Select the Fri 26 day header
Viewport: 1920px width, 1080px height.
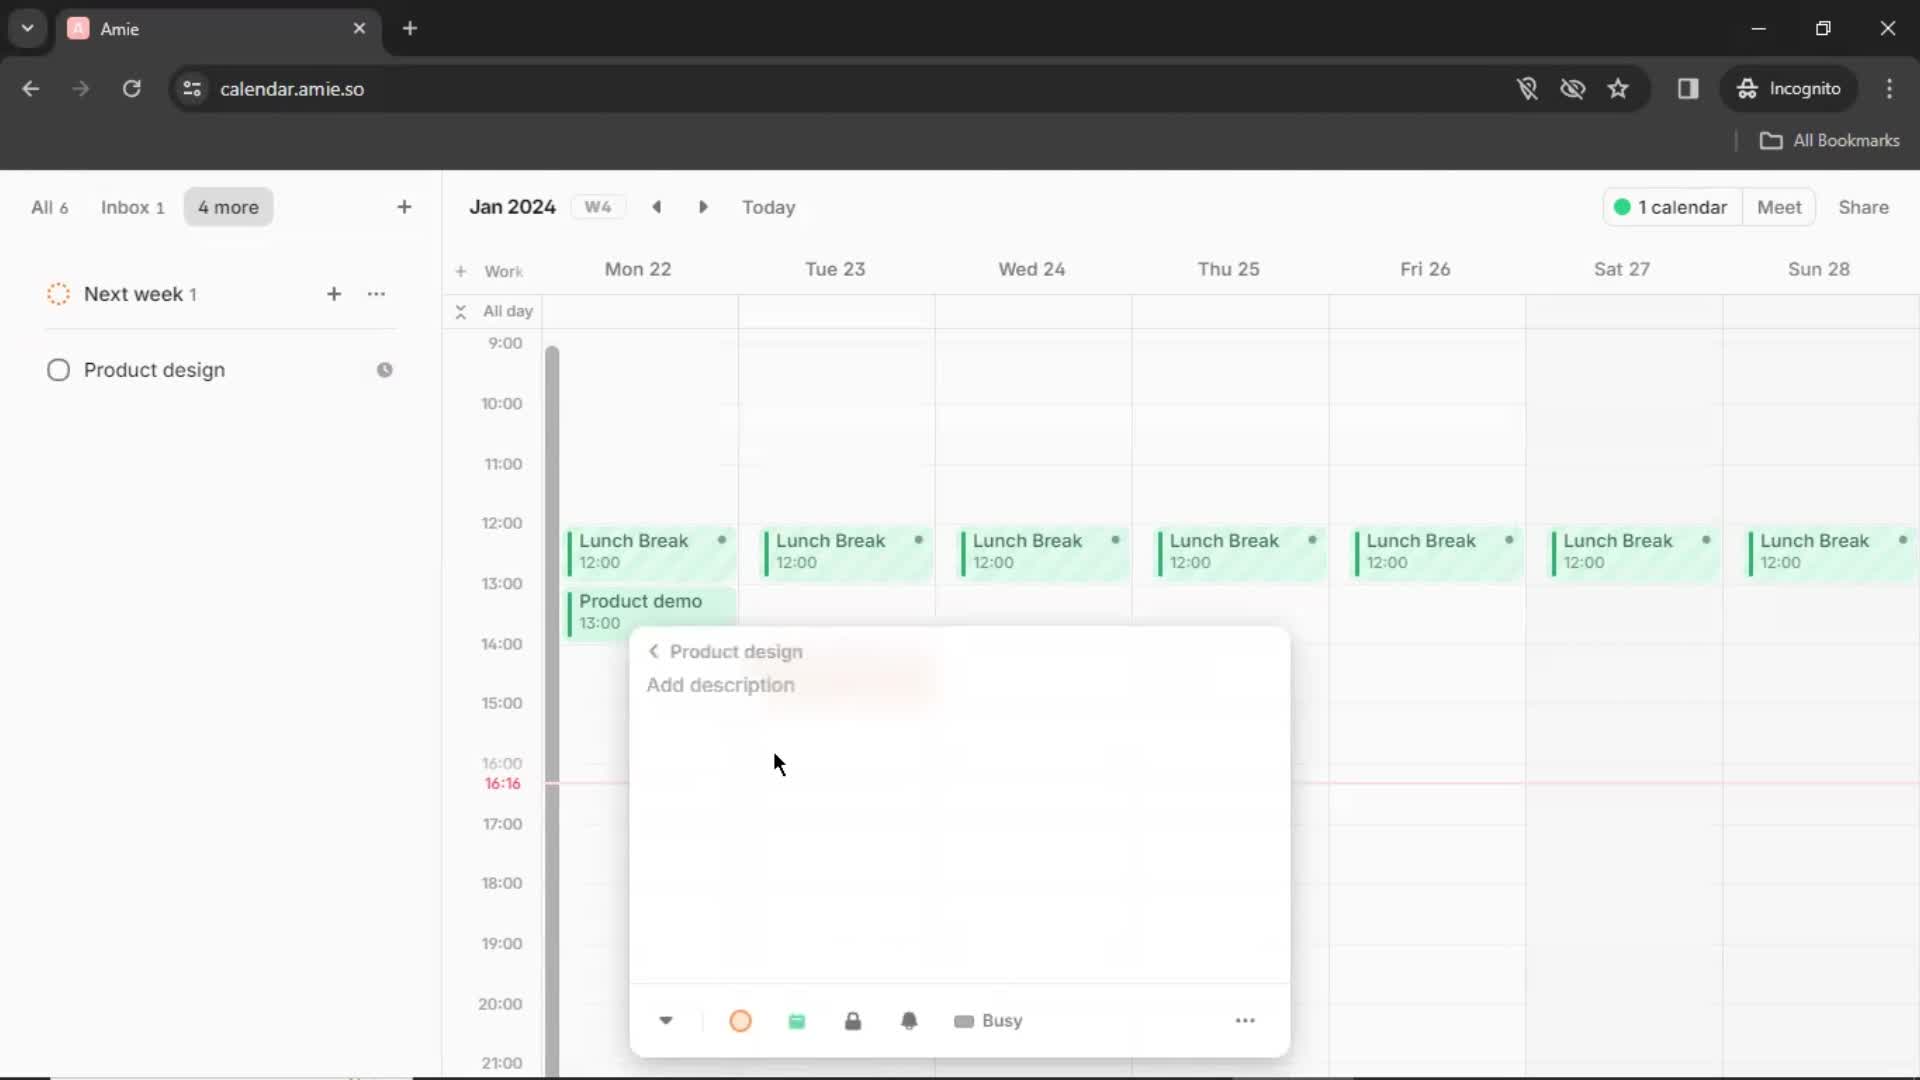[1425, 269]
